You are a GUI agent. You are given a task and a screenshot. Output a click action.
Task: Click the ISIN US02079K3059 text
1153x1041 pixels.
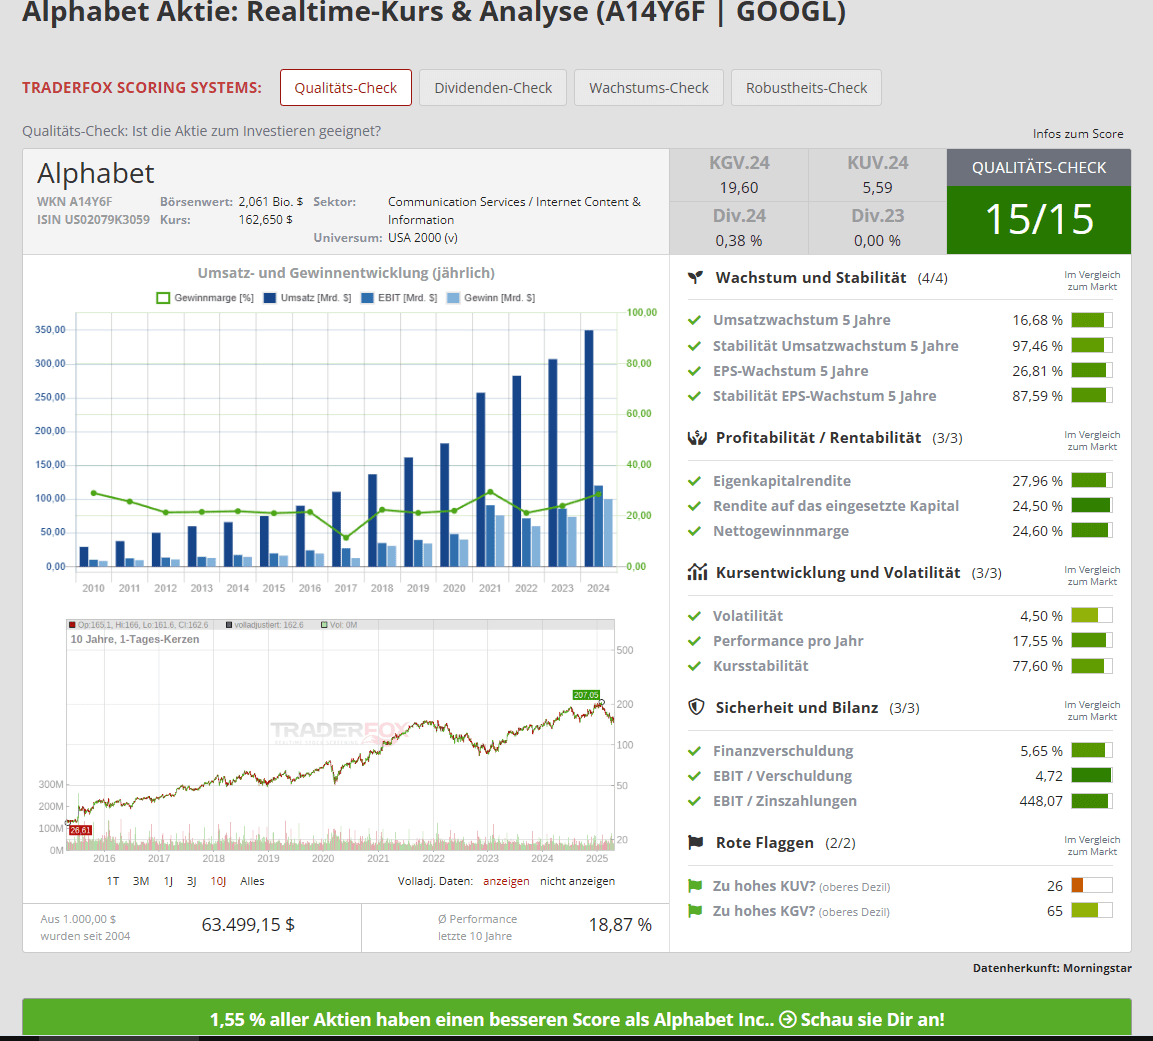coord(93,220)
